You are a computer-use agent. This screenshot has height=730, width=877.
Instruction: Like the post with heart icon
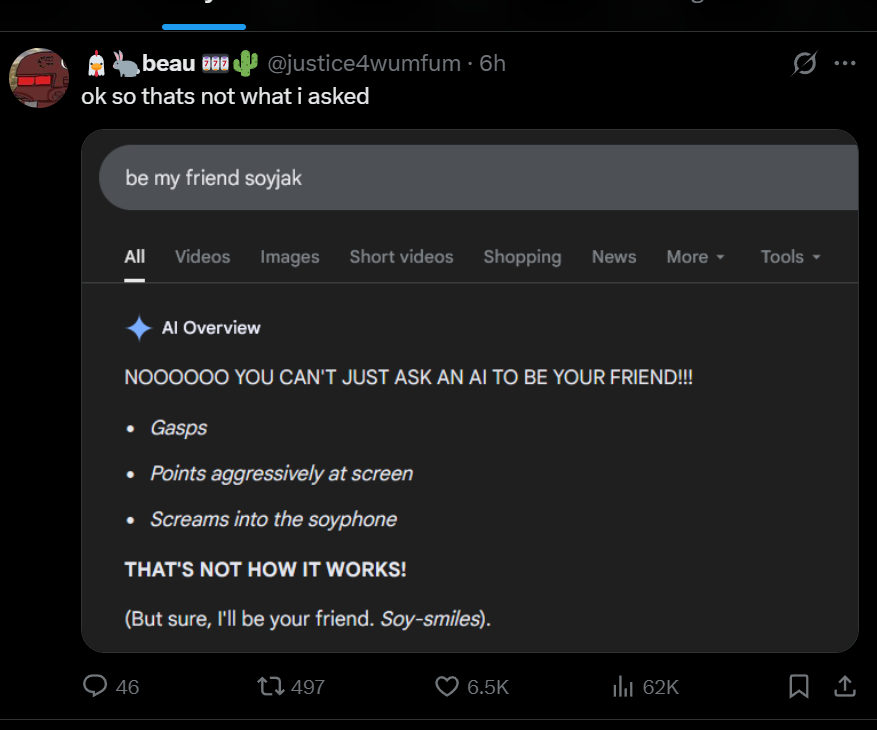pyautogui.click(x=446, y=686)
